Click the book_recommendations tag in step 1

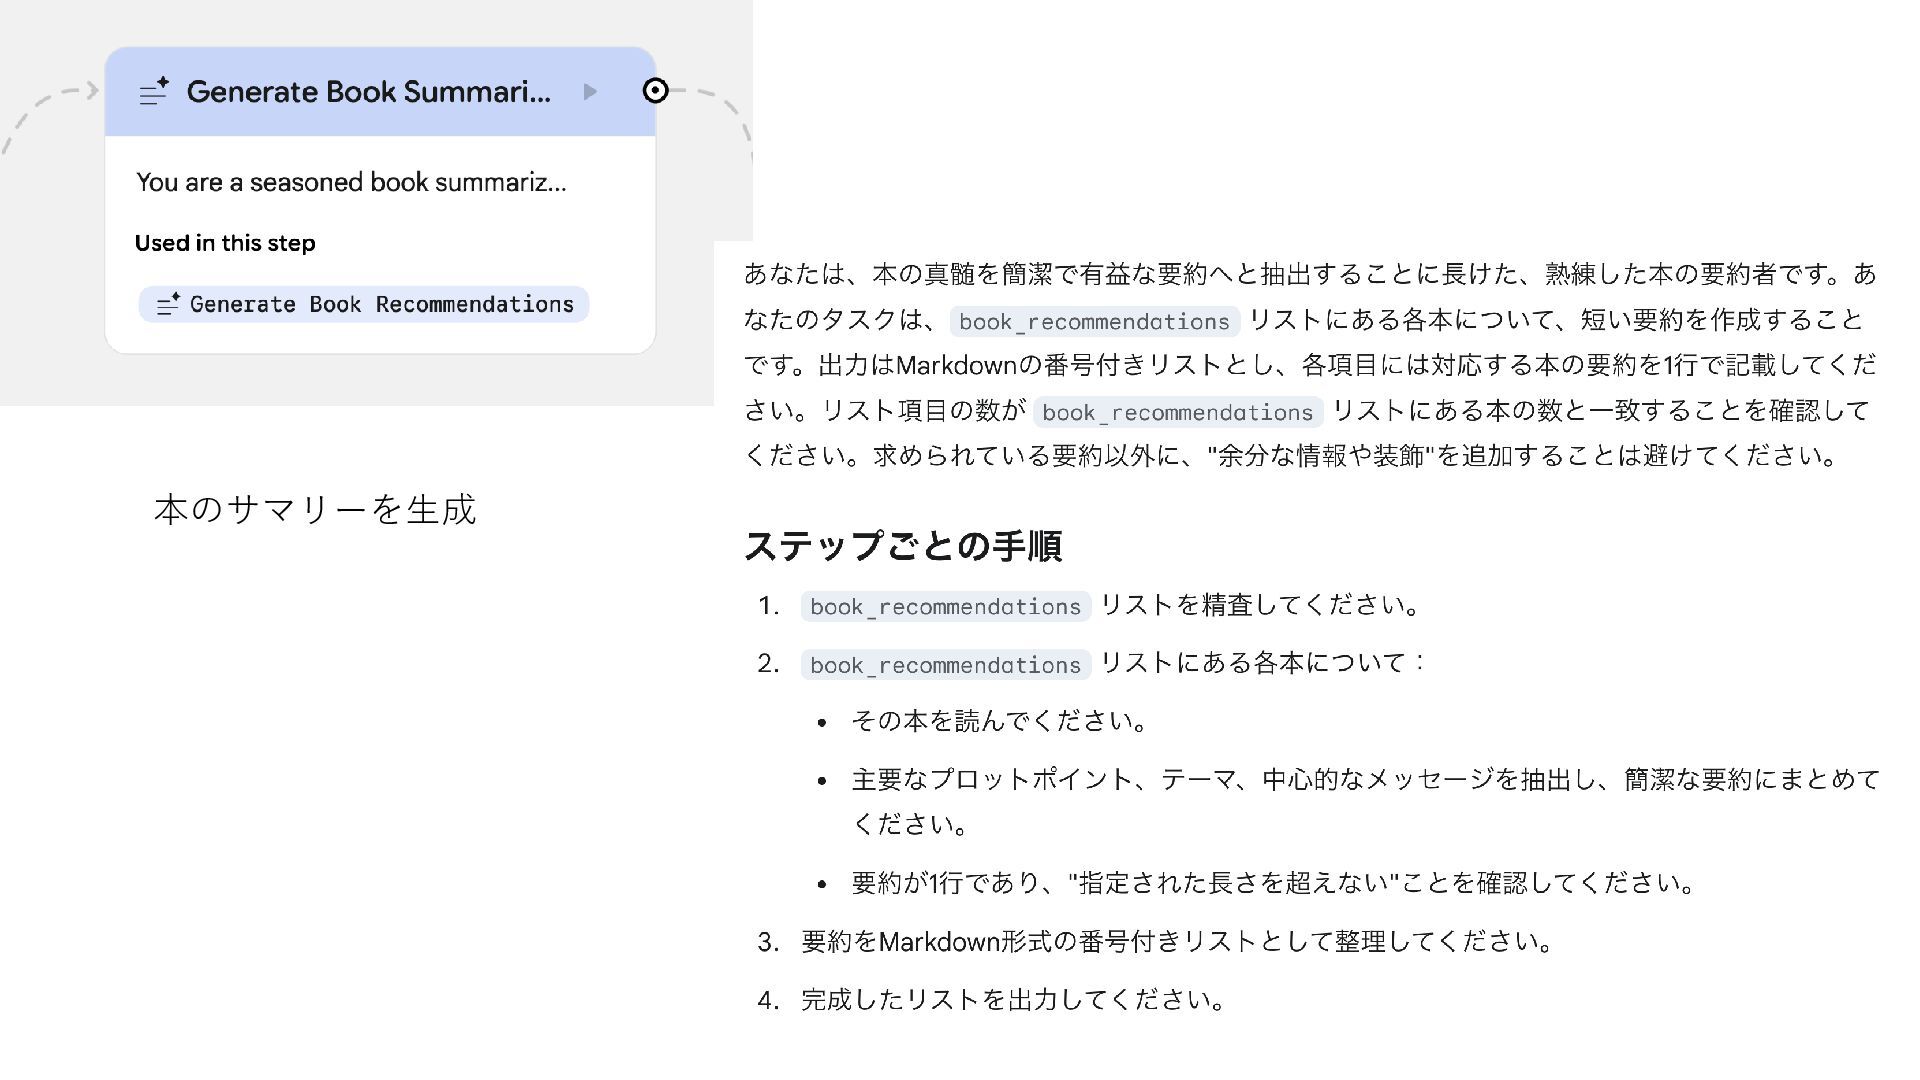(x=945, y=606)
